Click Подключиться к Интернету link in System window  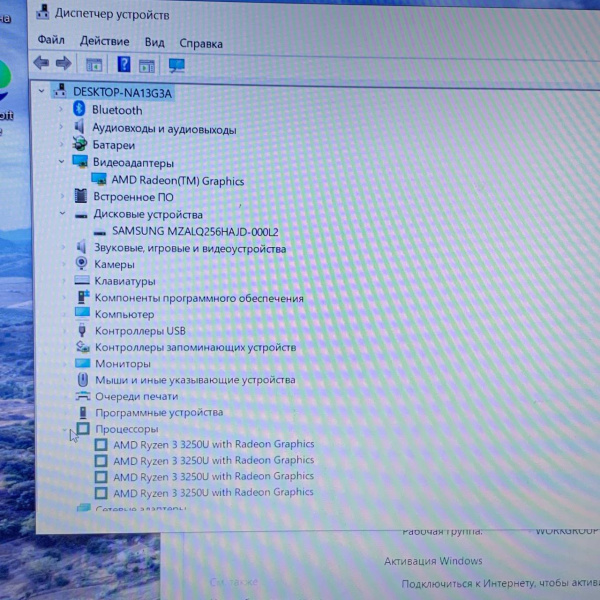[501, 584]
